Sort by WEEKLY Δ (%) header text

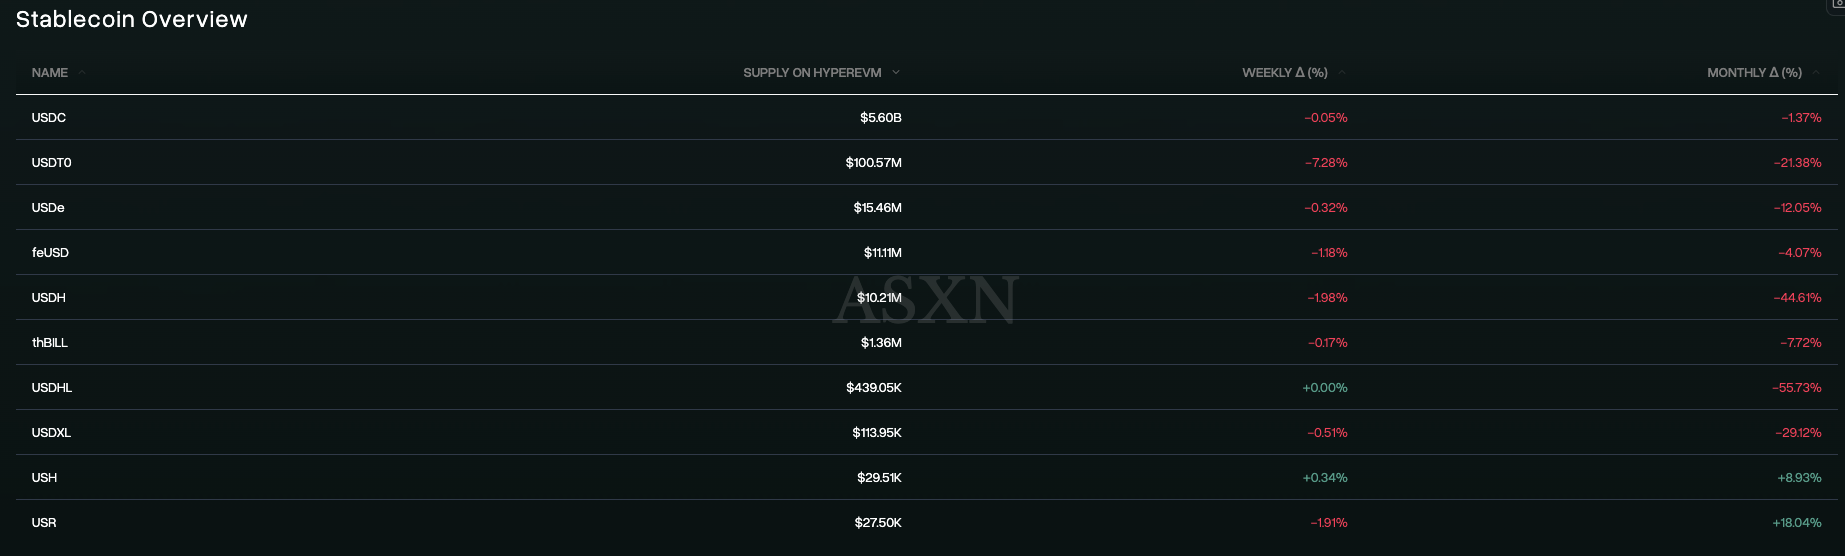(1285, 73)
